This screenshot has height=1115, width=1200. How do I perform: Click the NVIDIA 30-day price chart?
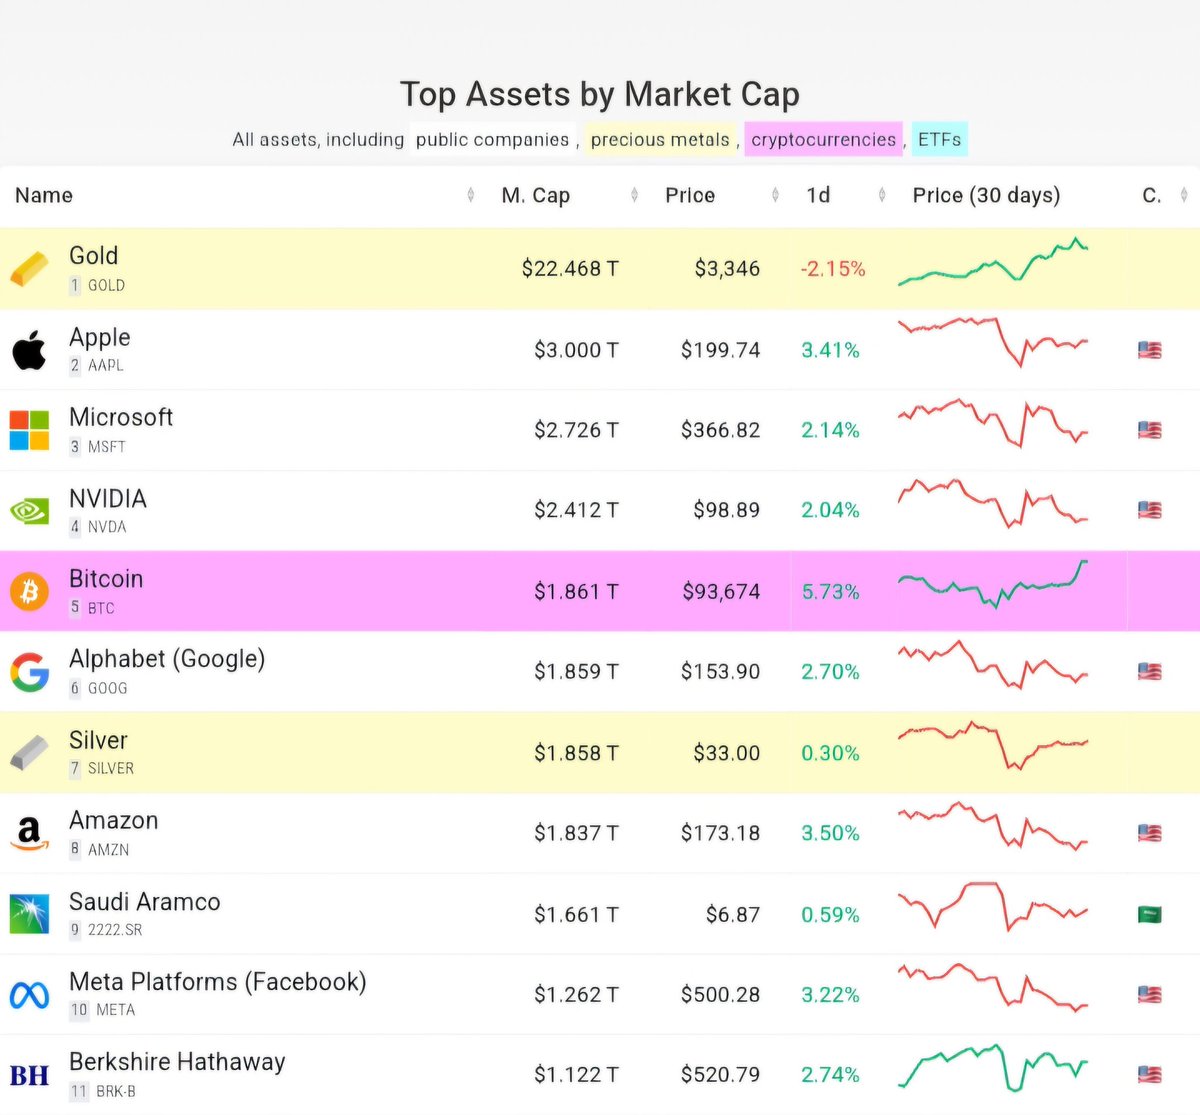click(x=993, y=503)
